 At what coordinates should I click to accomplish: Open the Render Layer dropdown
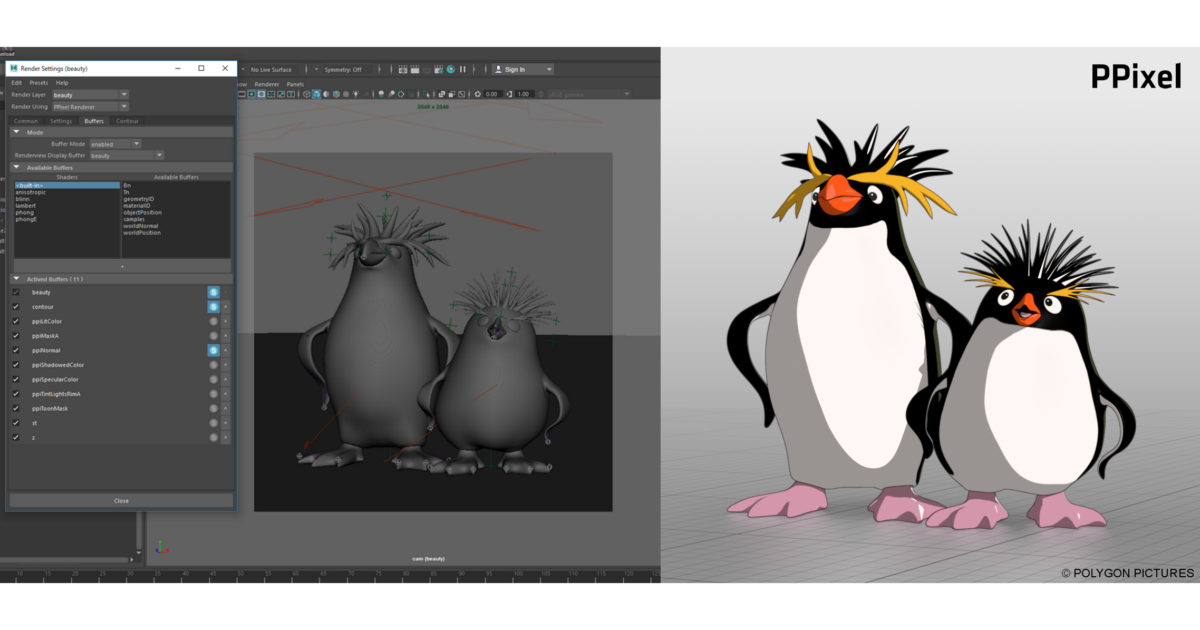click(x=90, y=95)
